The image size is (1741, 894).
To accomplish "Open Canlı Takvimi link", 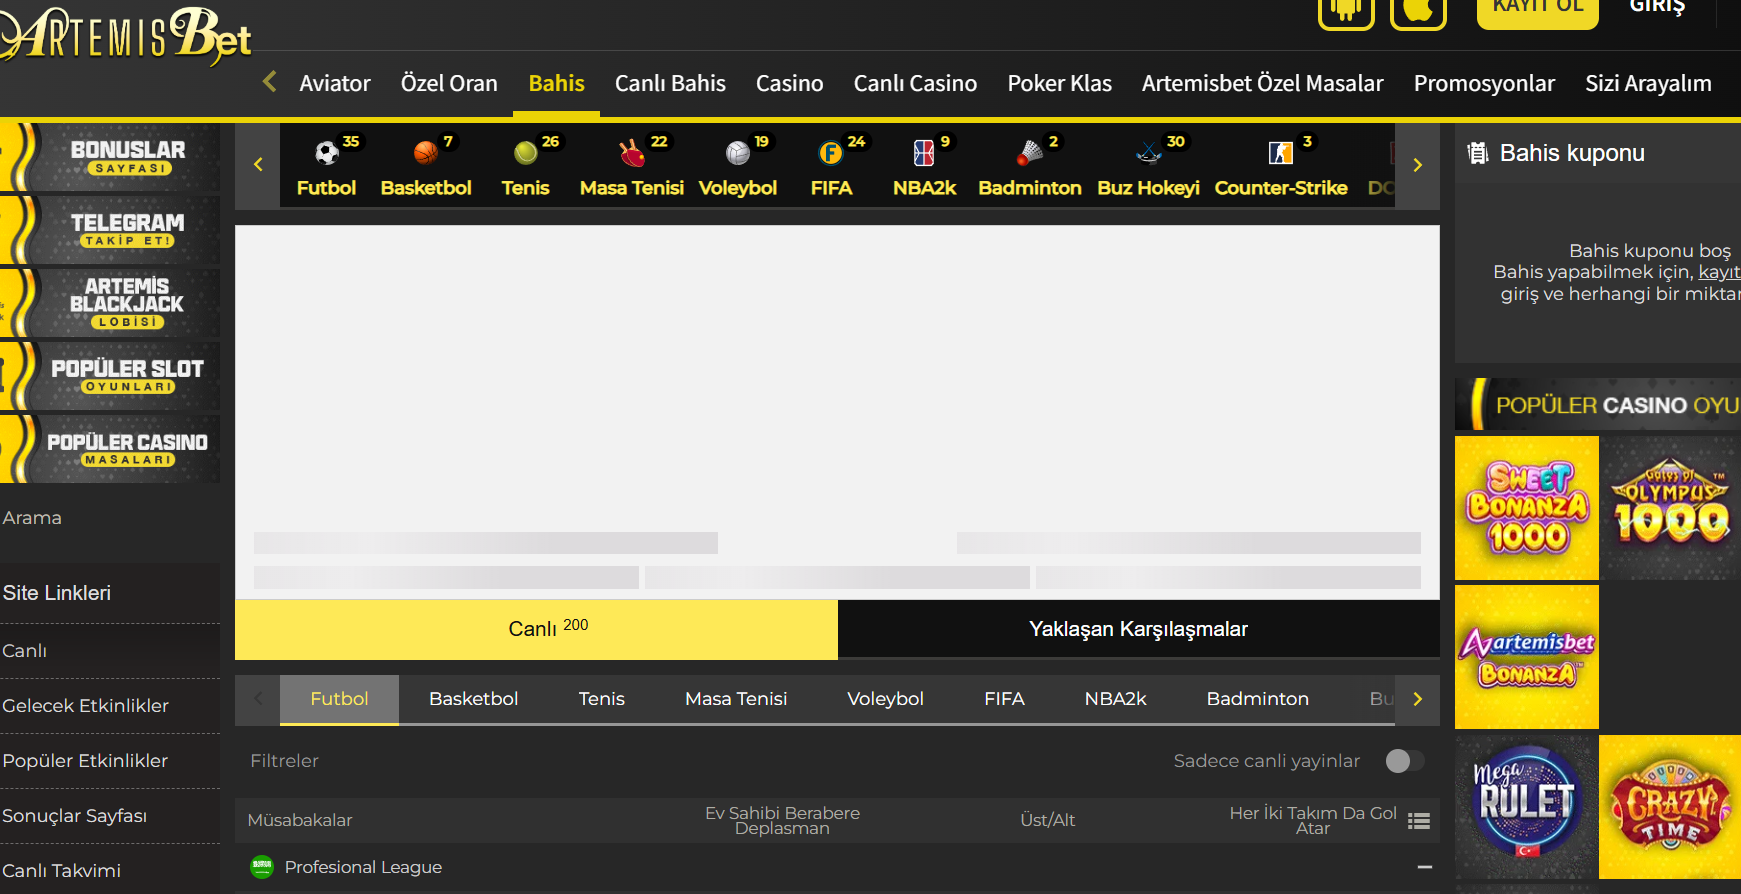I will pos(110,869).
